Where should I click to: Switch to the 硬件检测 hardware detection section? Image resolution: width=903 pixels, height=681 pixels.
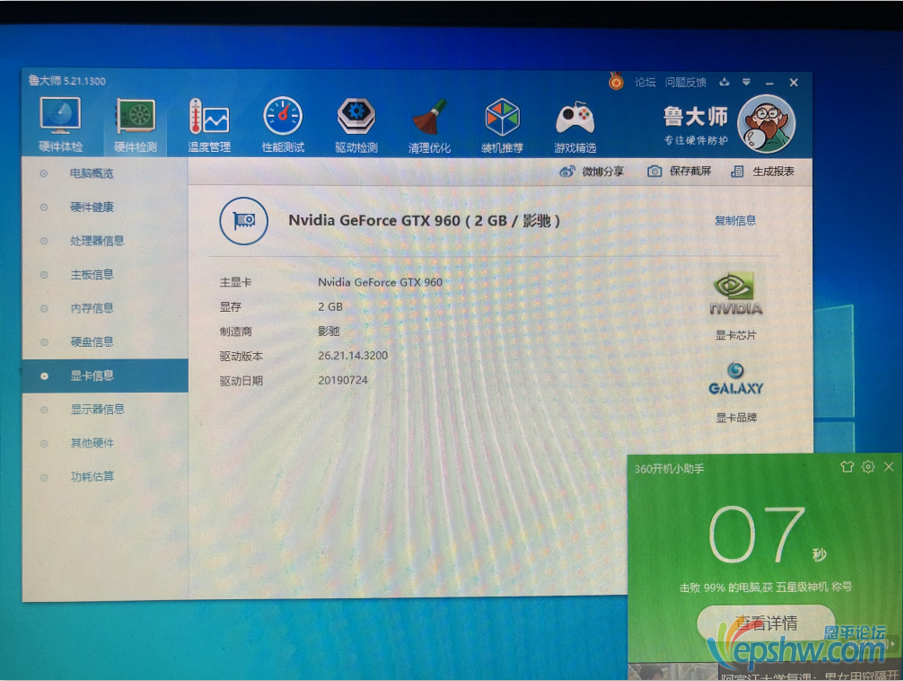pyautogui.click(x=135, y=124)
